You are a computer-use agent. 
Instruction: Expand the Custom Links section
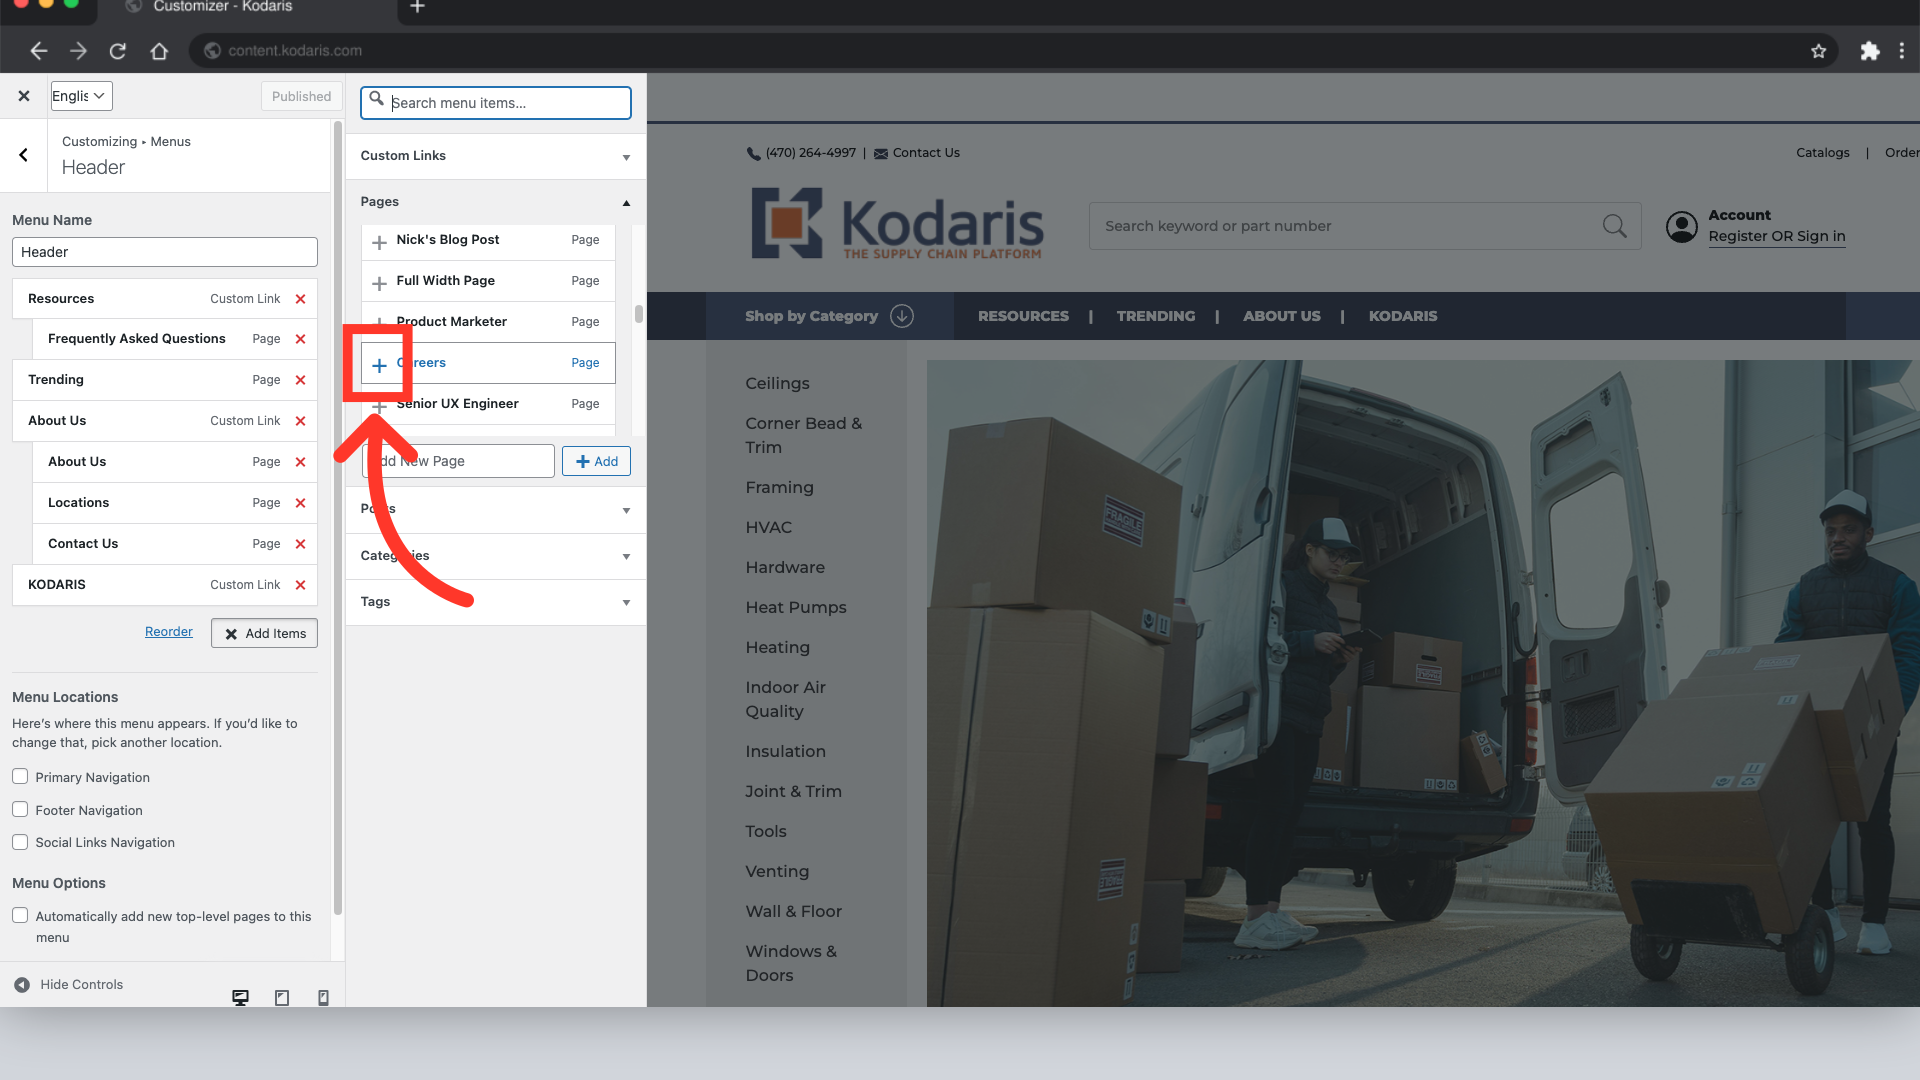495,156
